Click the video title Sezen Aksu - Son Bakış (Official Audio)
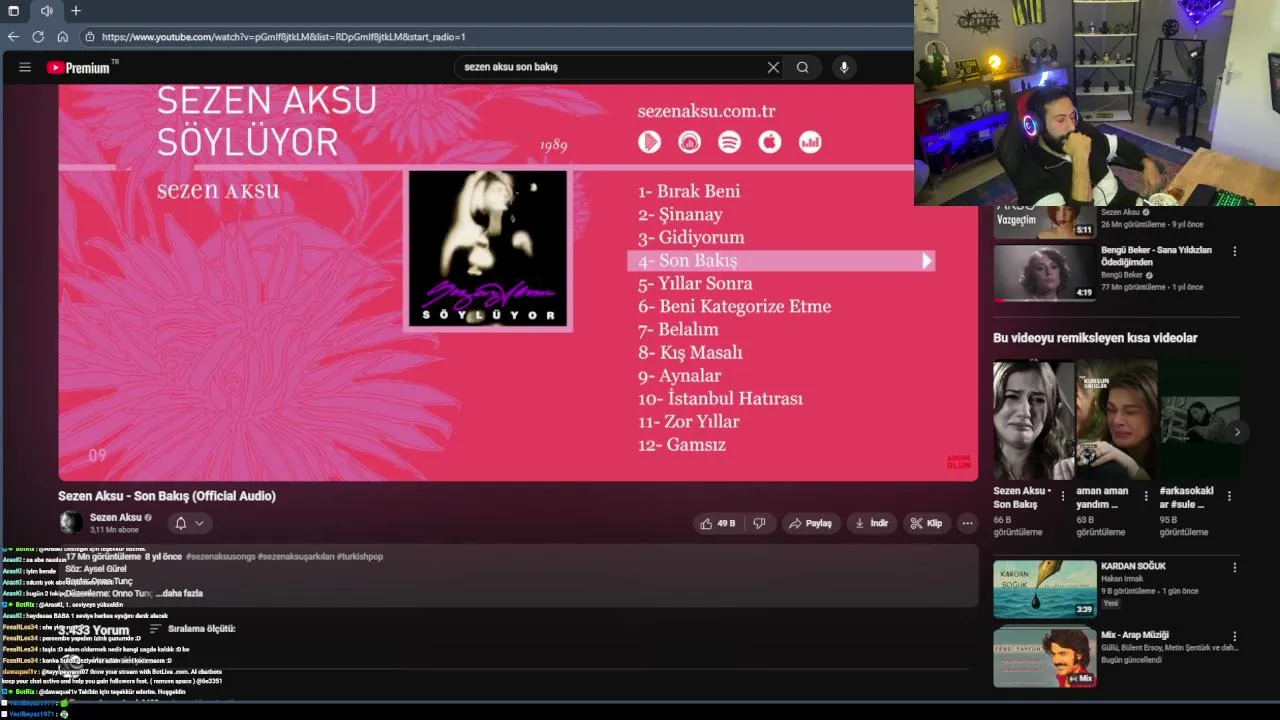 pos(167,496)
